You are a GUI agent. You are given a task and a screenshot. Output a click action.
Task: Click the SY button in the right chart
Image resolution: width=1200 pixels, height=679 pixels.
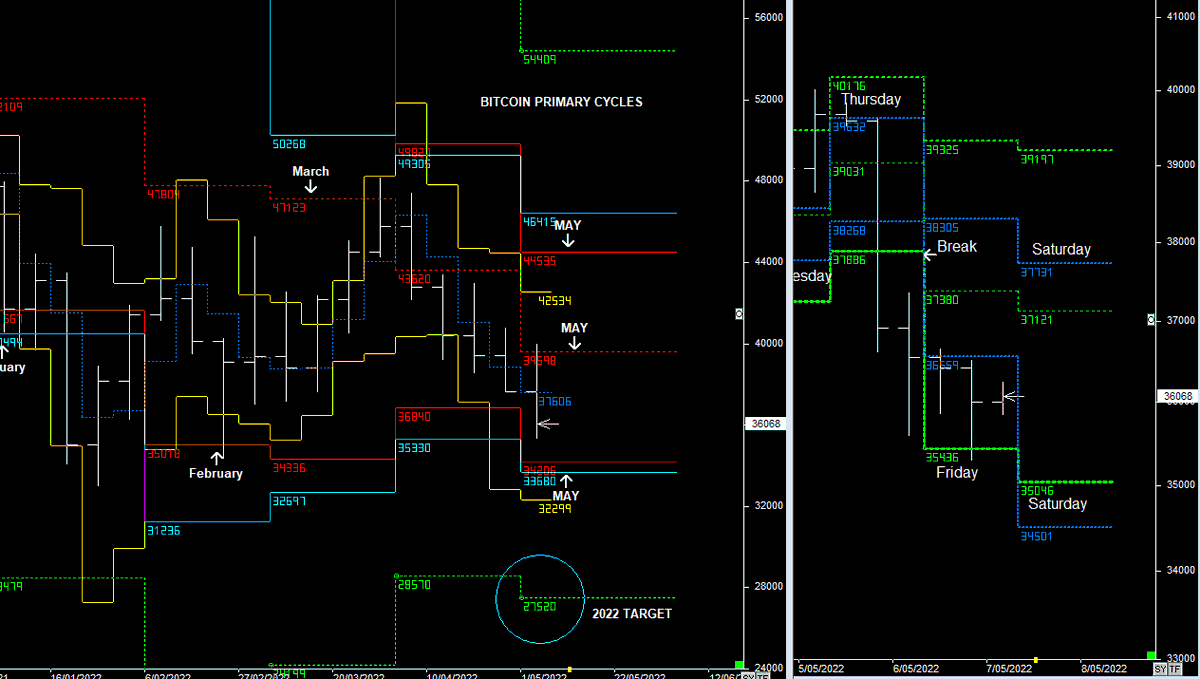[x=1159, y=668]
